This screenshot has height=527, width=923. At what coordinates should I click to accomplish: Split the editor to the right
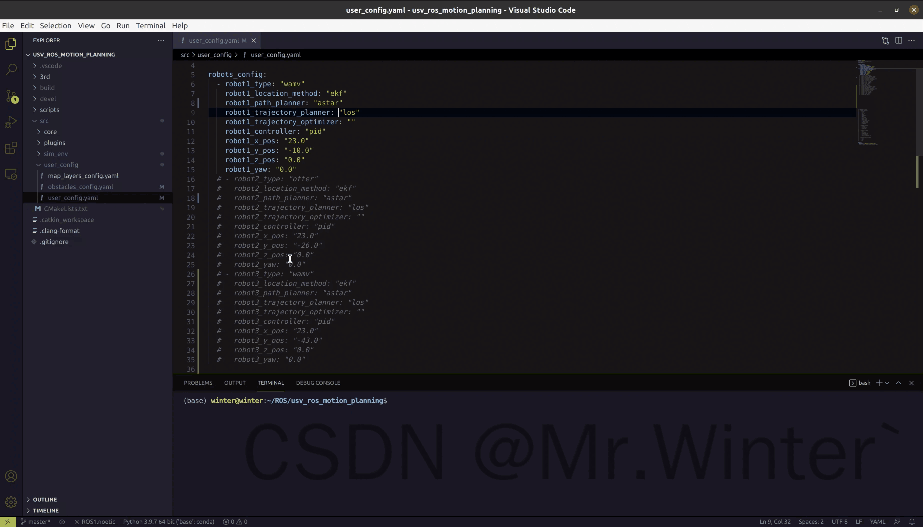tap(898, 41)
